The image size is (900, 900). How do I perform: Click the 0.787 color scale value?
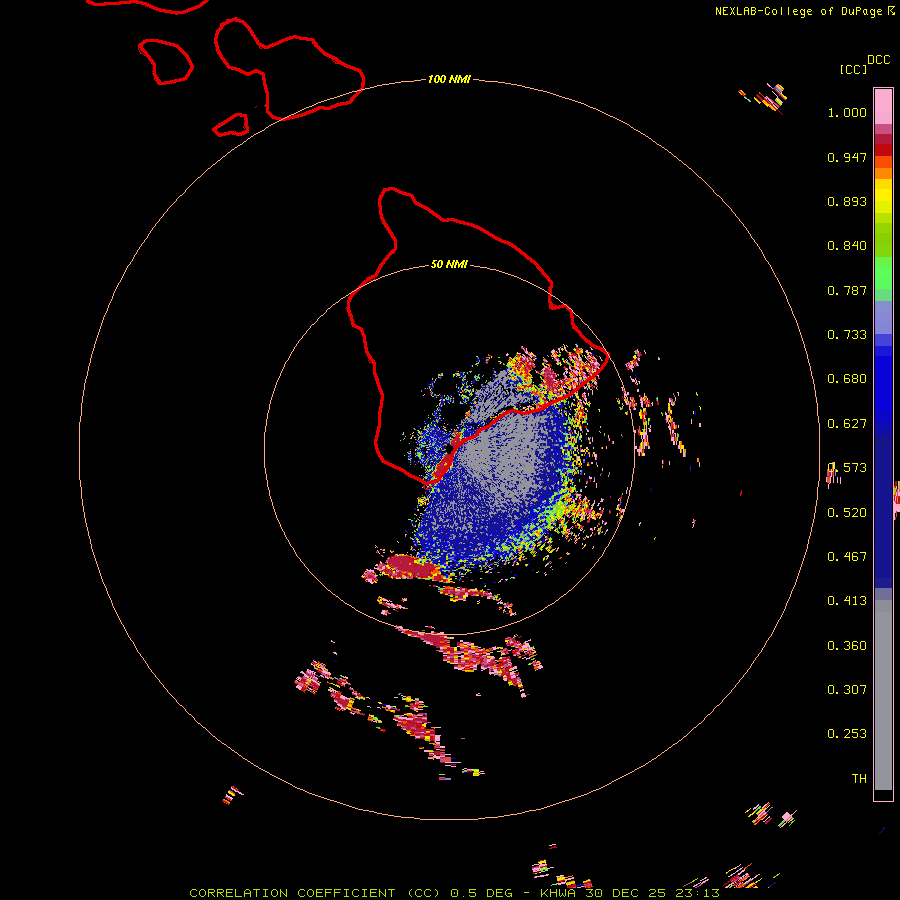pos(847,290)
